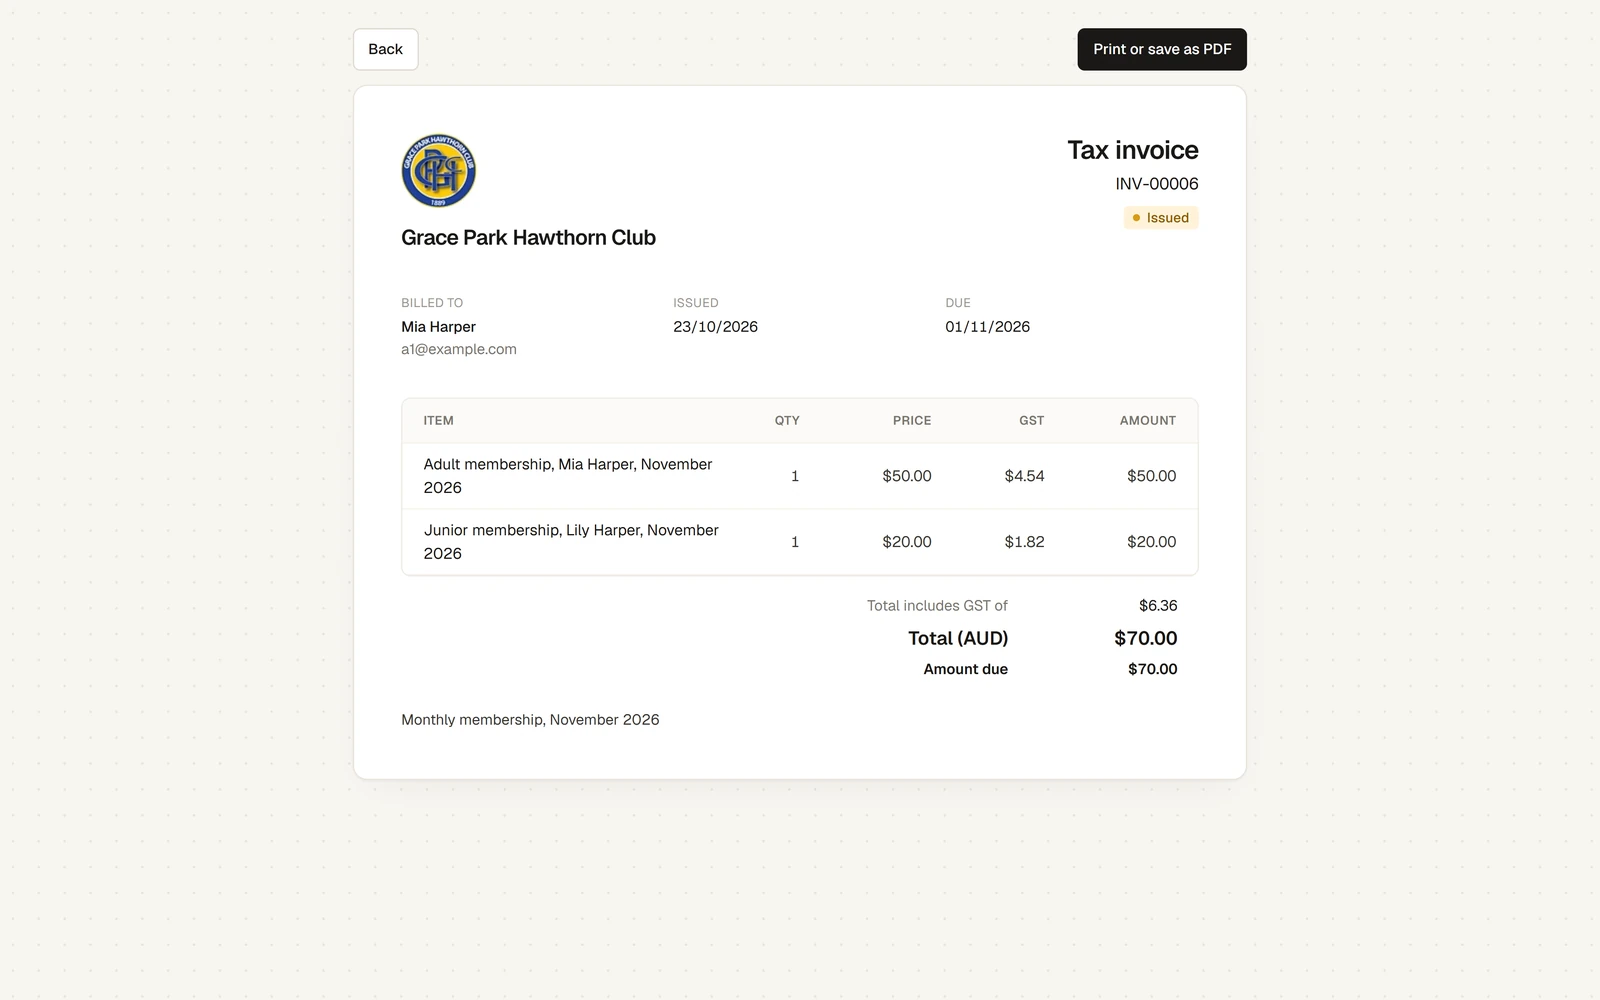Click the Monthly membership, November 2026 note

(530, 720)
